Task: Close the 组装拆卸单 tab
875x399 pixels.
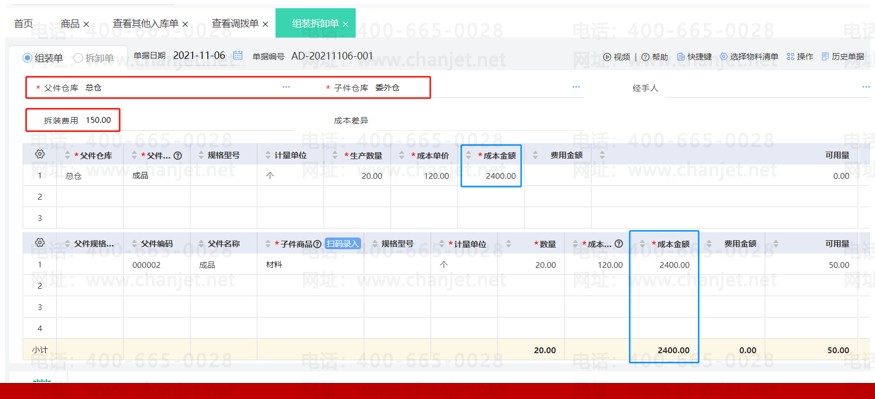Action: (x=345, y=25)
